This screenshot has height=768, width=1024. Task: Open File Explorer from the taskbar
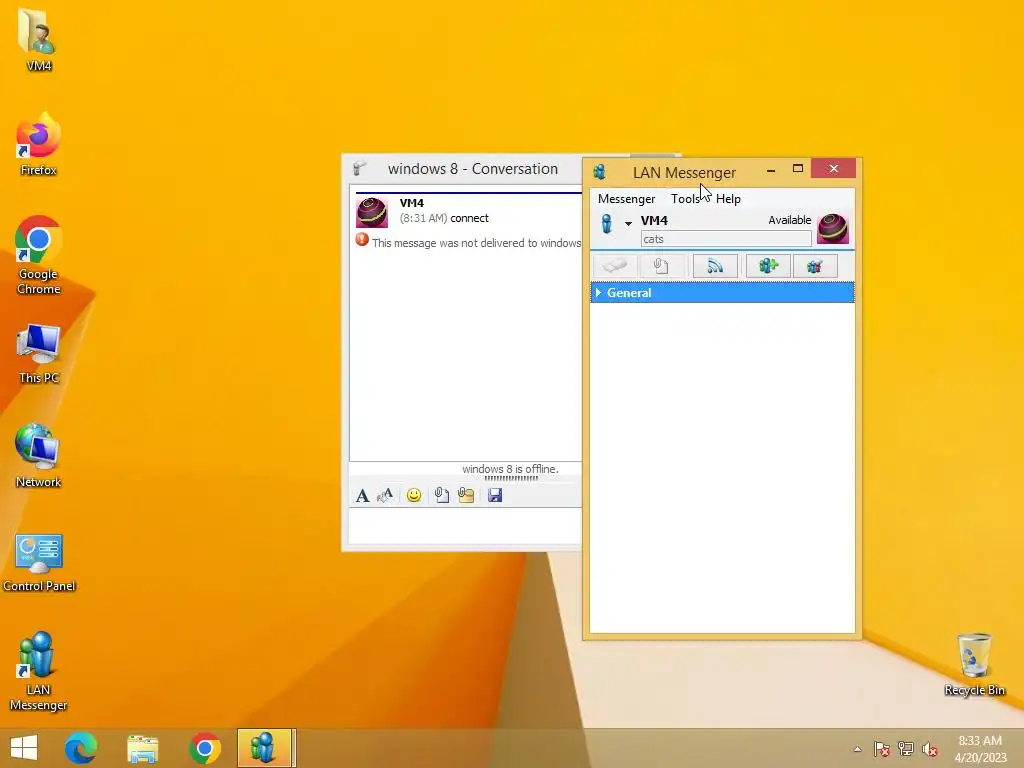coord(142,748)
